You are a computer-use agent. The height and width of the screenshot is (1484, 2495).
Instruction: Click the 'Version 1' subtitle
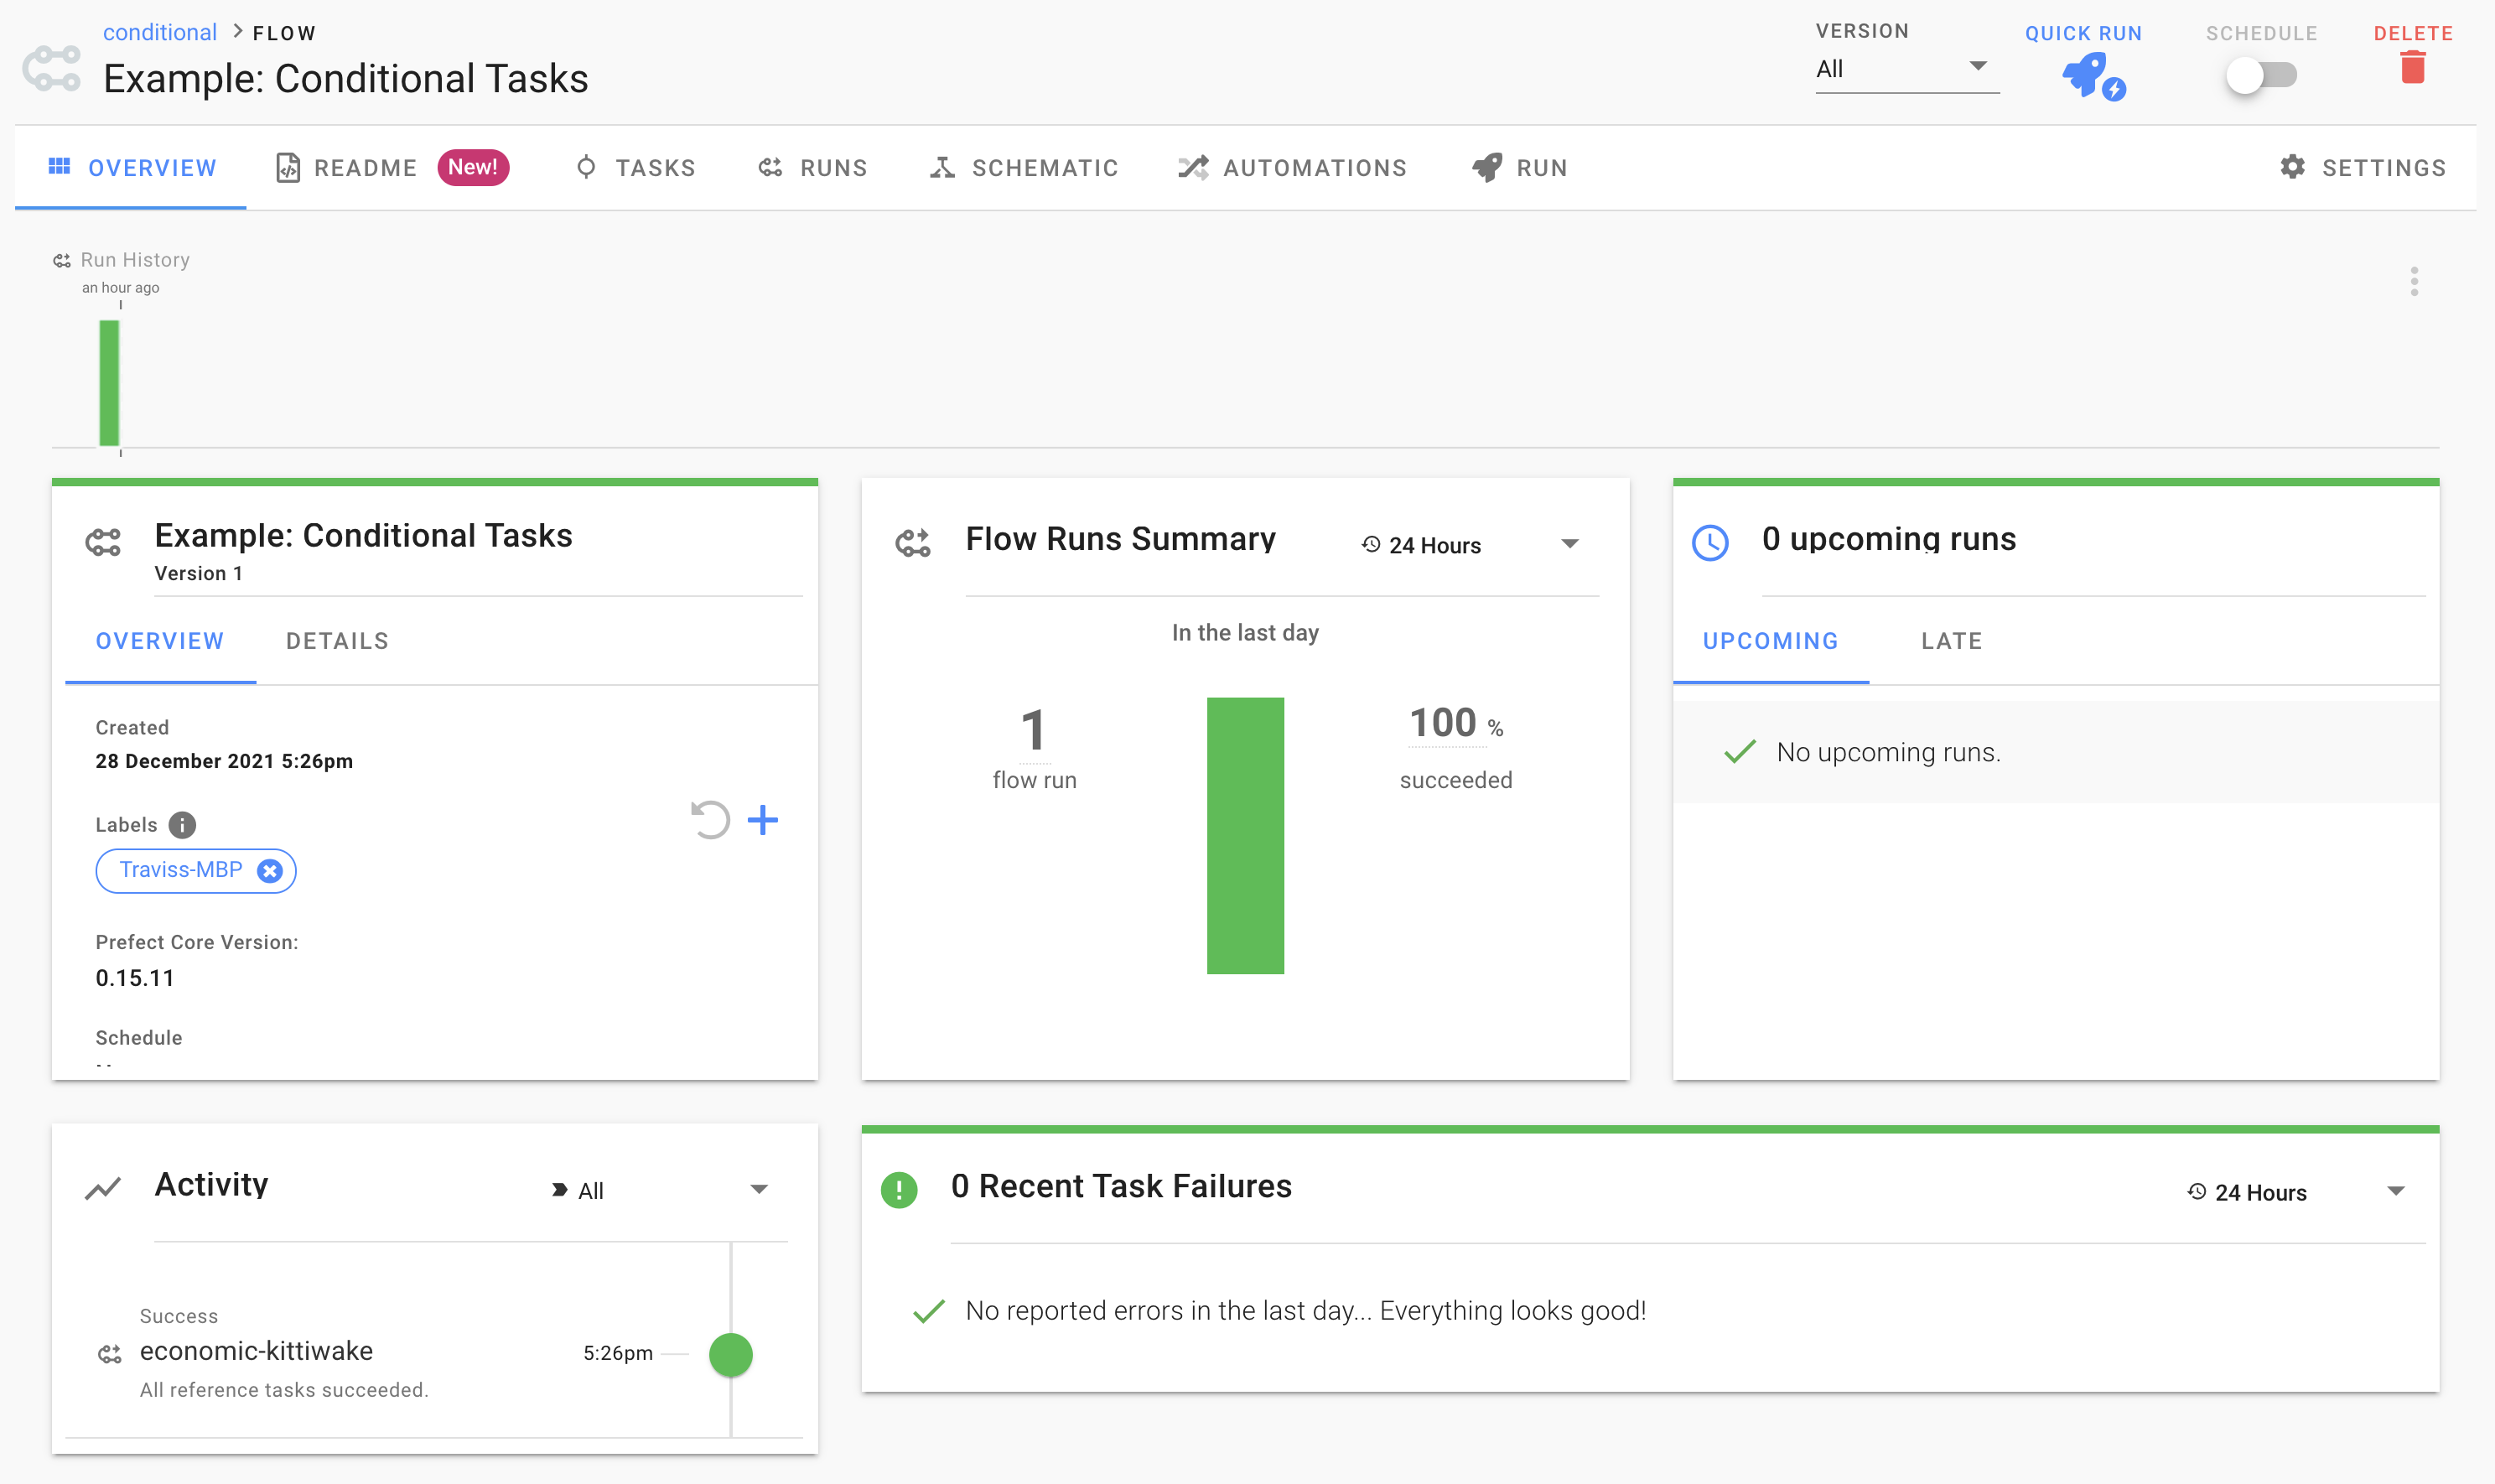click(198, 573)
